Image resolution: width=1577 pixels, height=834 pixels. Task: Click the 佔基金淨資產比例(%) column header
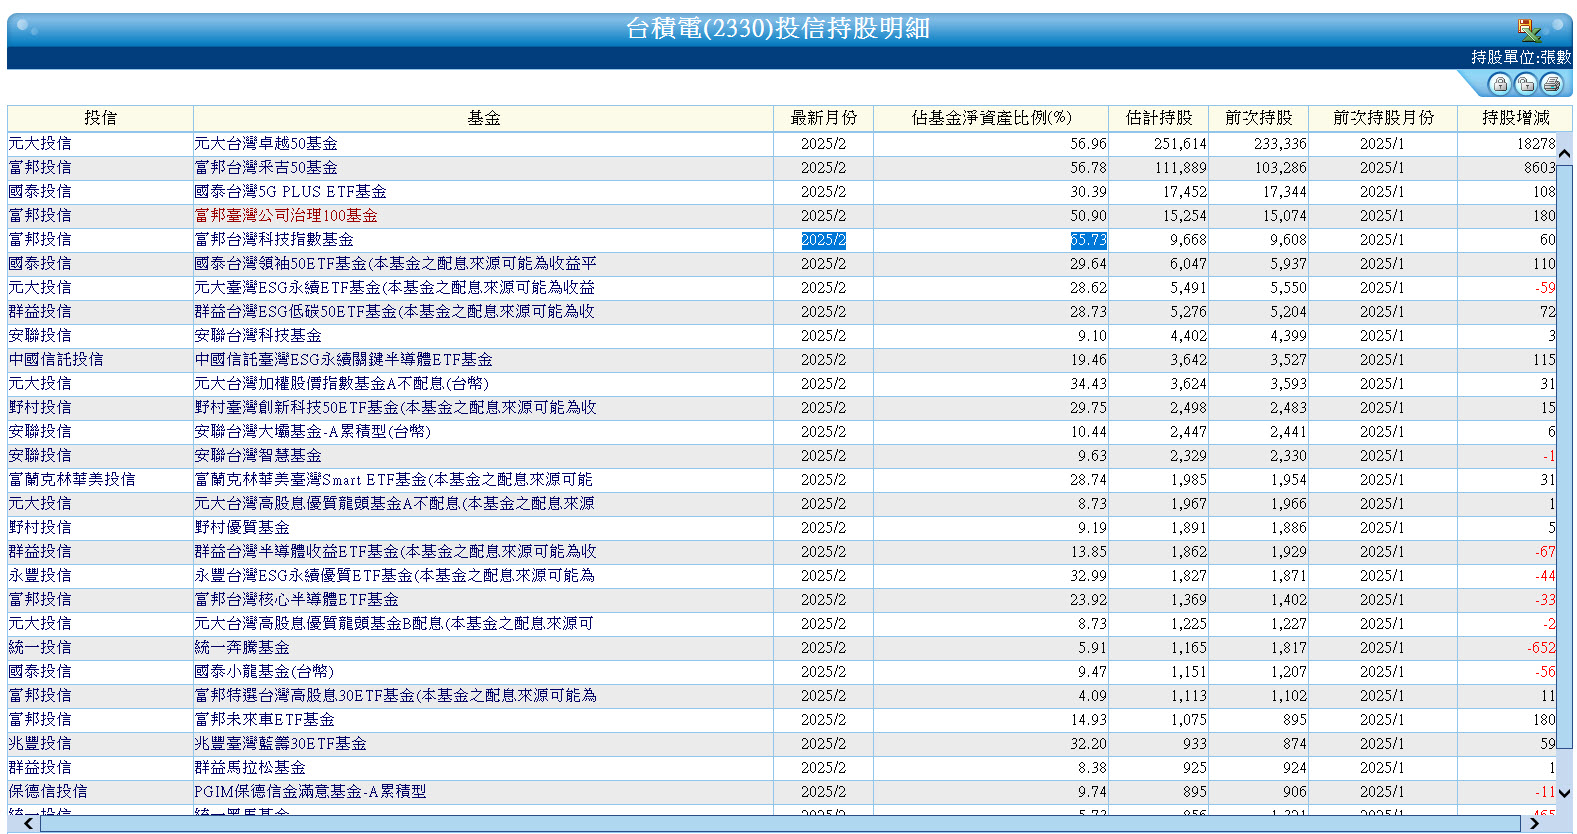[990, 118]
